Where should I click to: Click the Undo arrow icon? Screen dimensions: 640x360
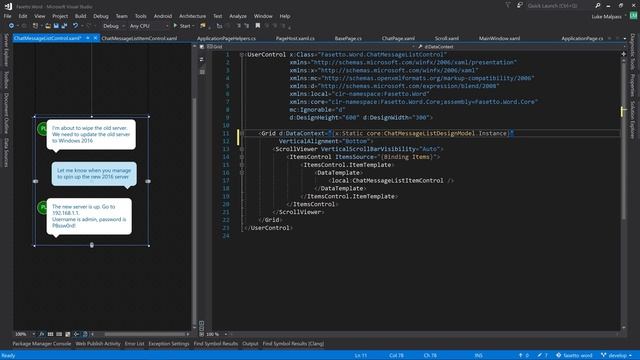point(76,26)
